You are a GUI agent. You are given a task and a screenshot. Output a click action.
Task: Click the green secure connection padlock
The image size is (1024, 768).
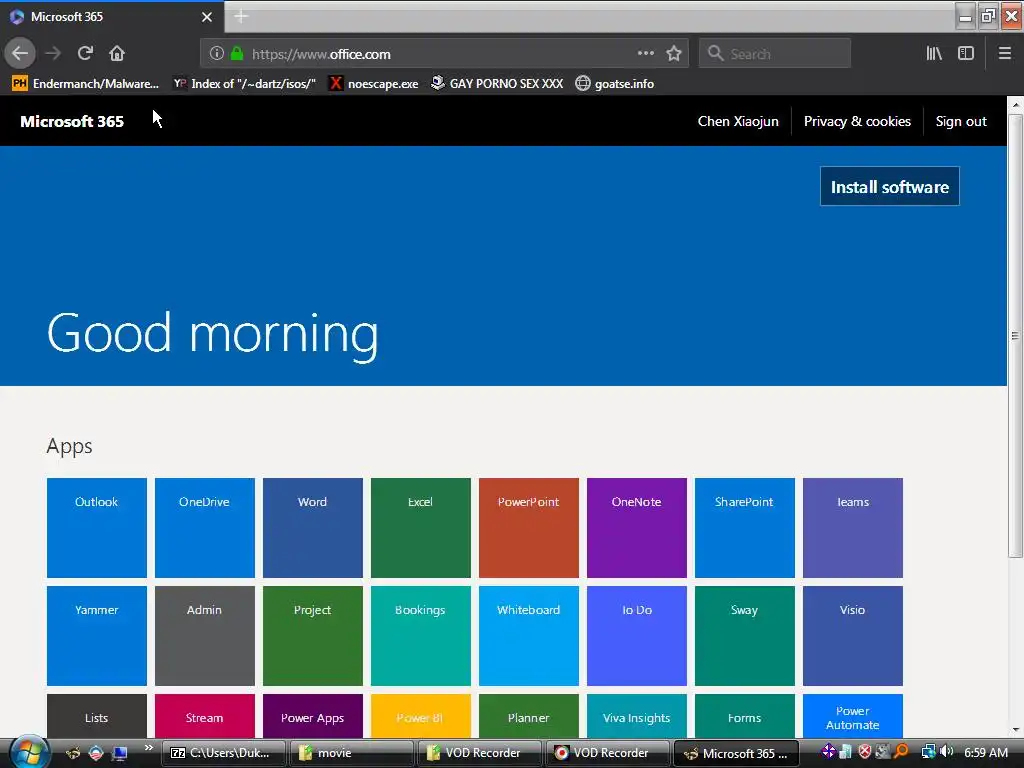(237, 54)
